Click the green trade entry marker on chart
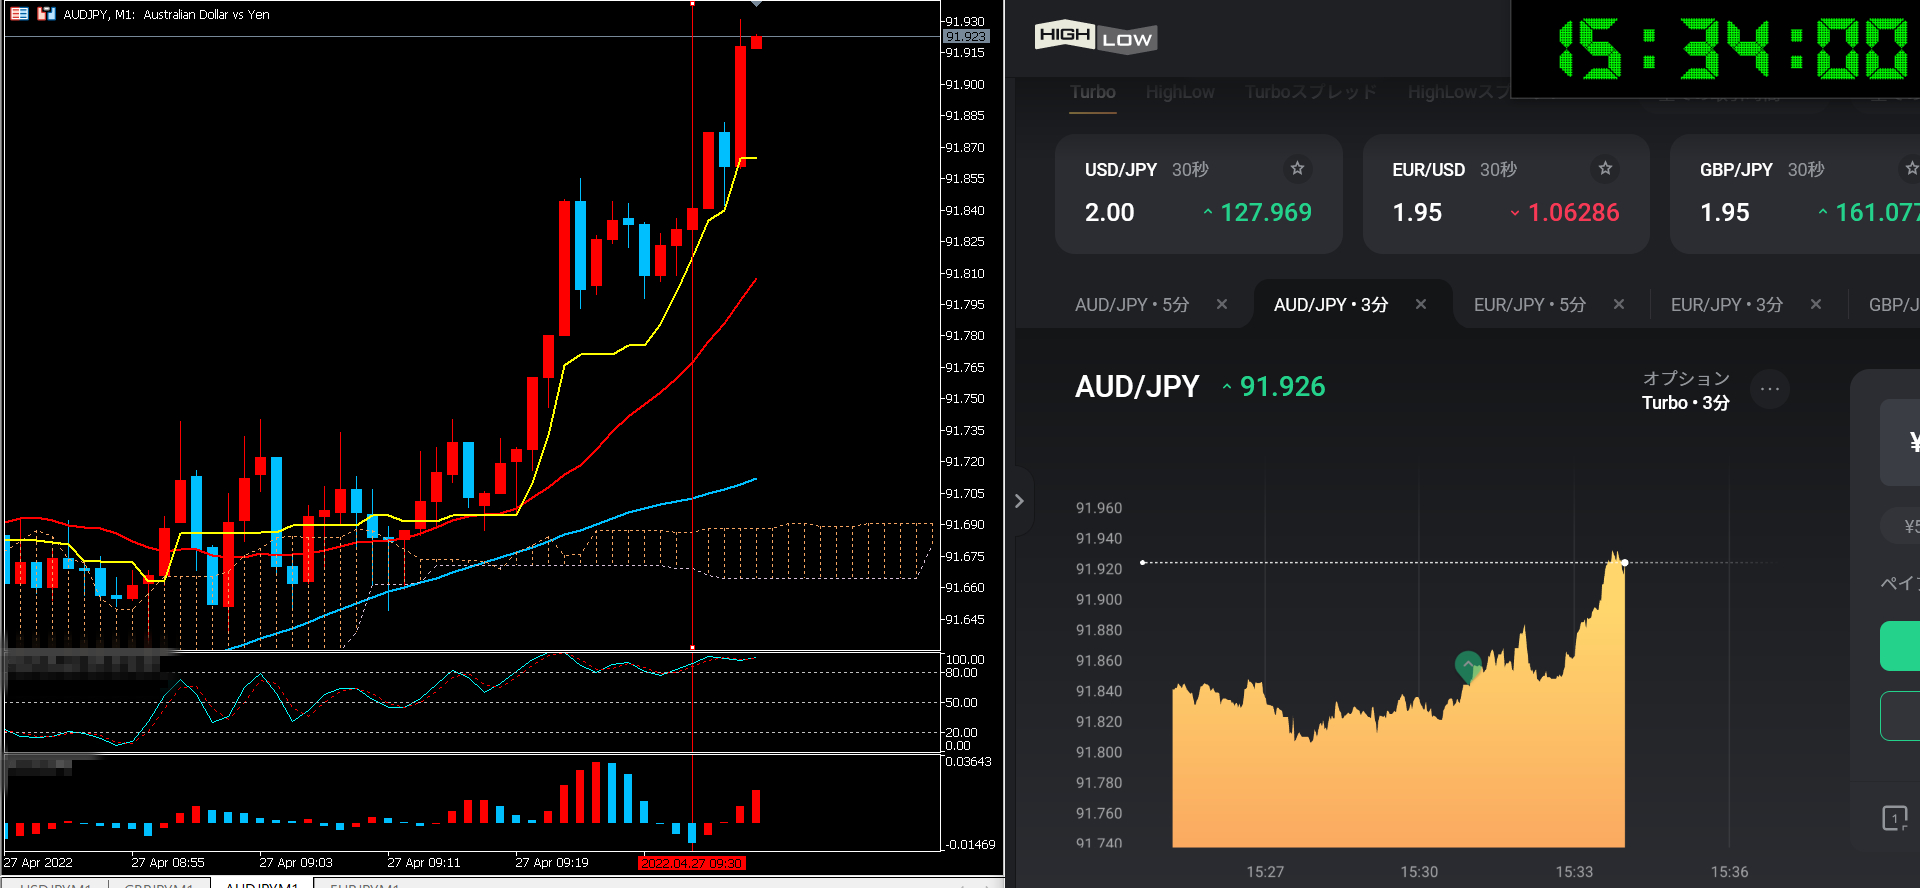Viewport: 1920px width, 888px height. [1467, 665]
